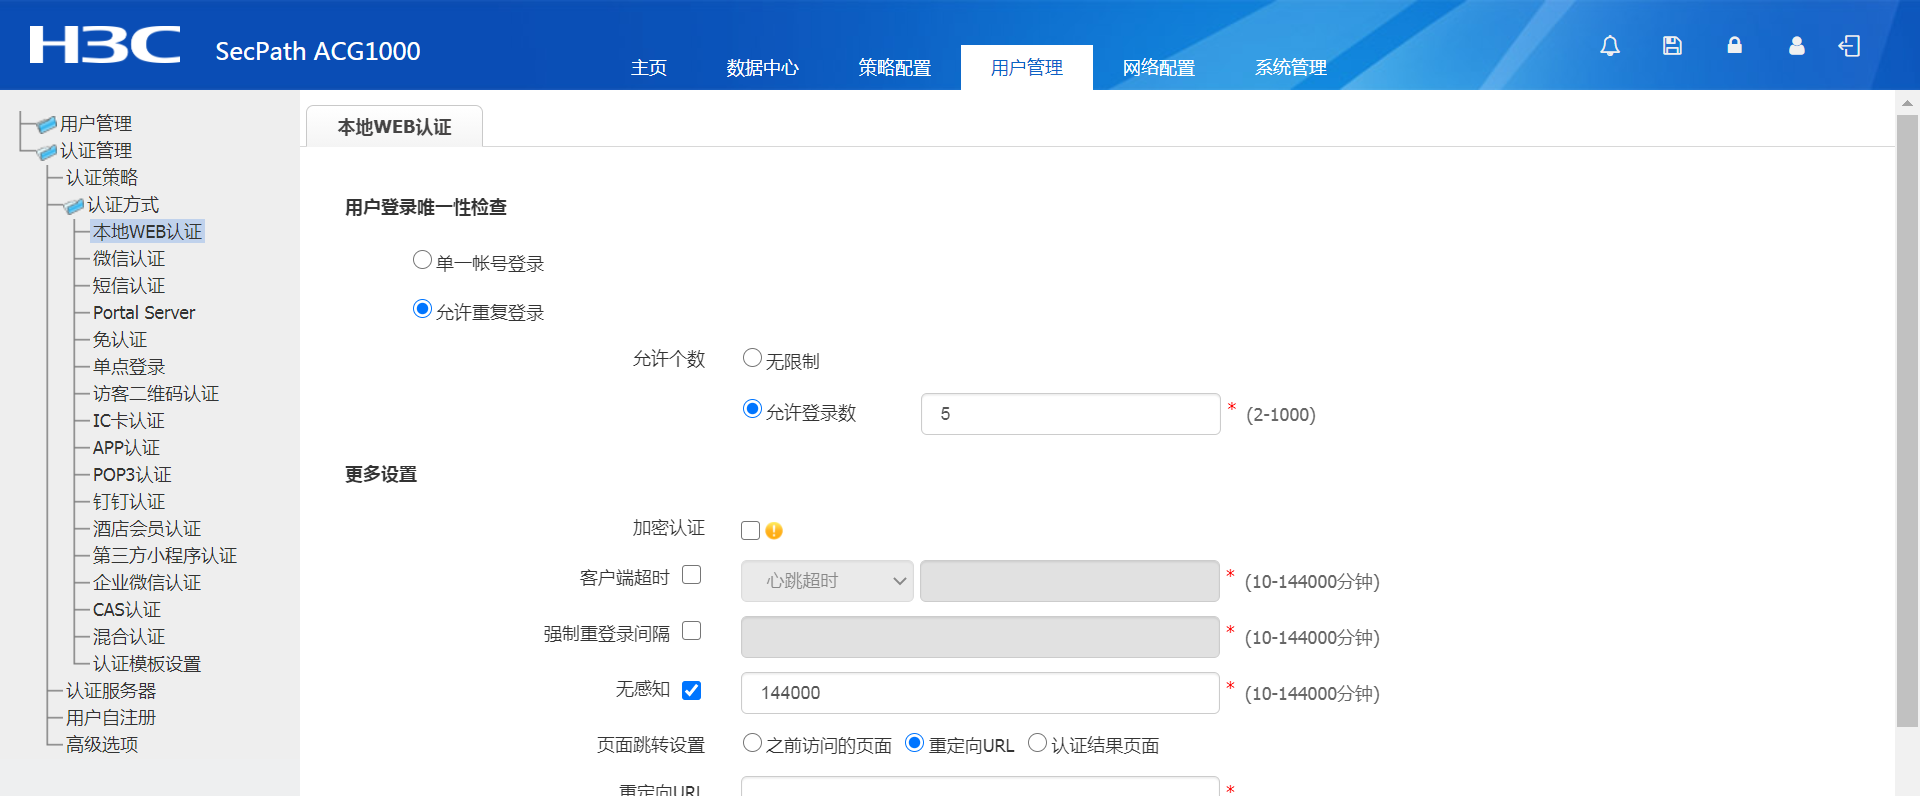Click the orange warning icon beside 加密认证
This screenshot has width=1920, height=796.
[774, 531]
